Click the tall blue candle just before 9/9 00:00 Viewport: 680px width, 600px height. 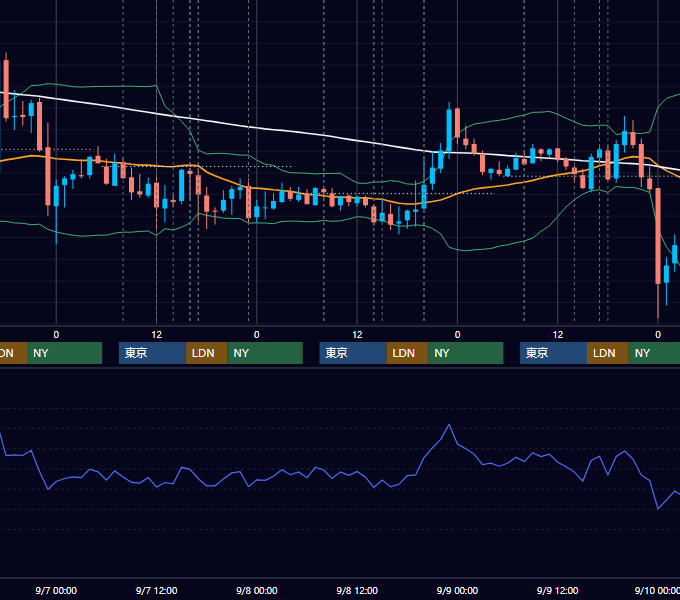click(449, 130)
